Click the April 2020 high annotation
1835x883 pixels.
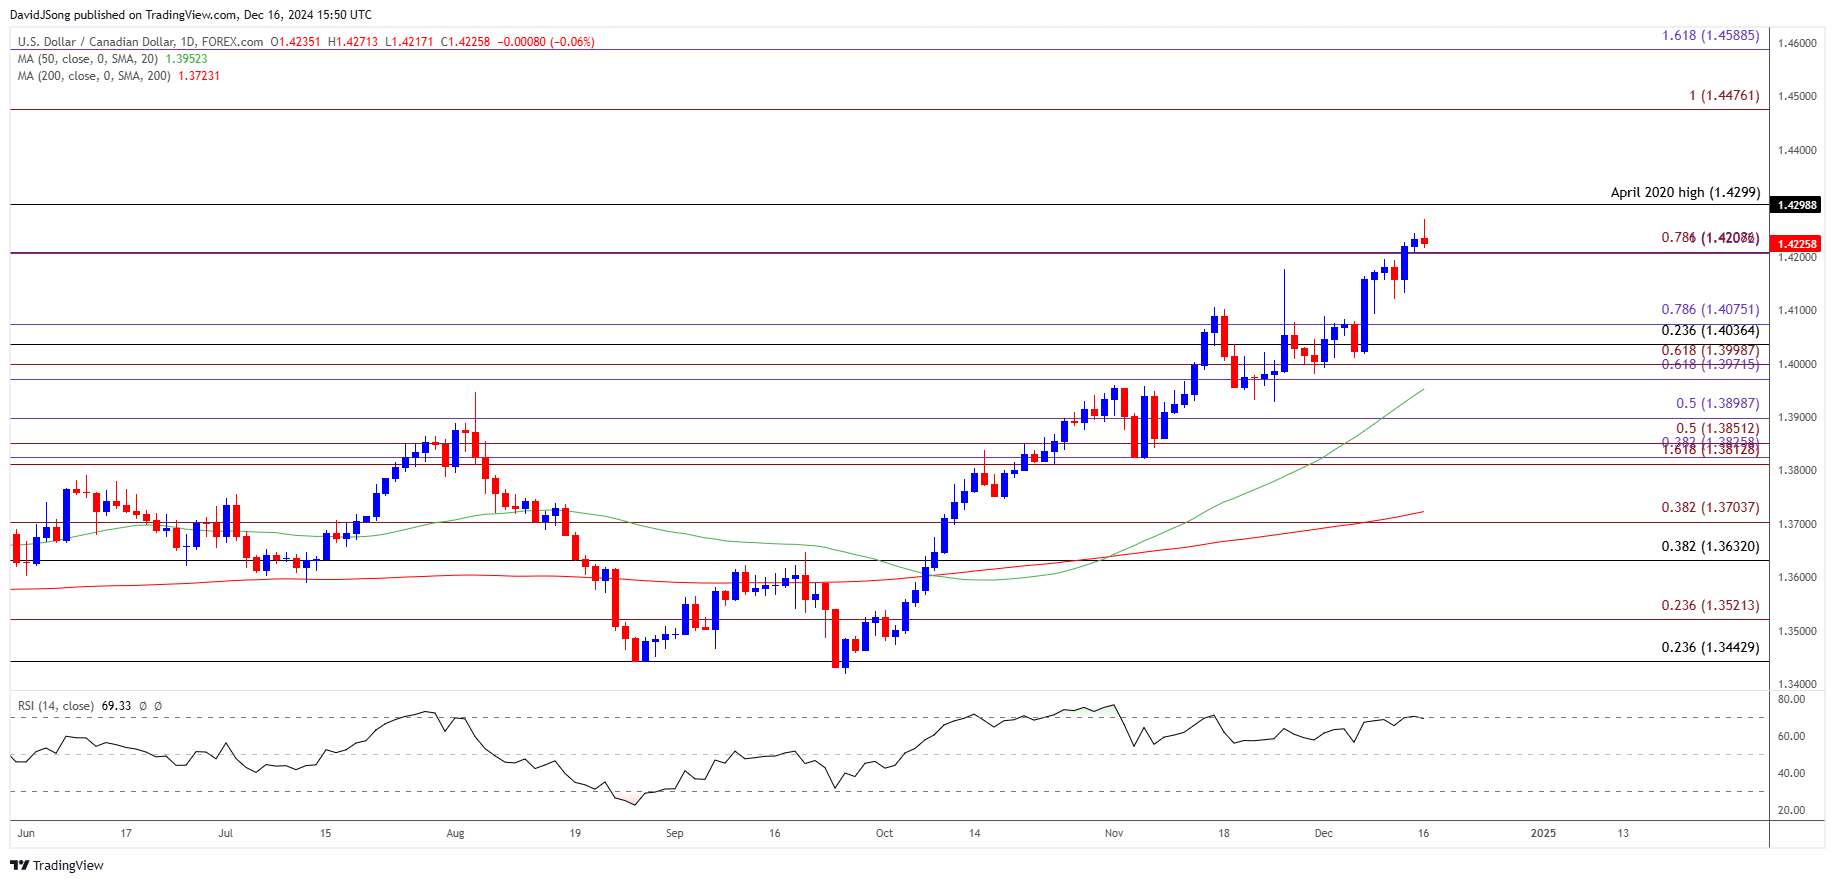[1685, 192]
